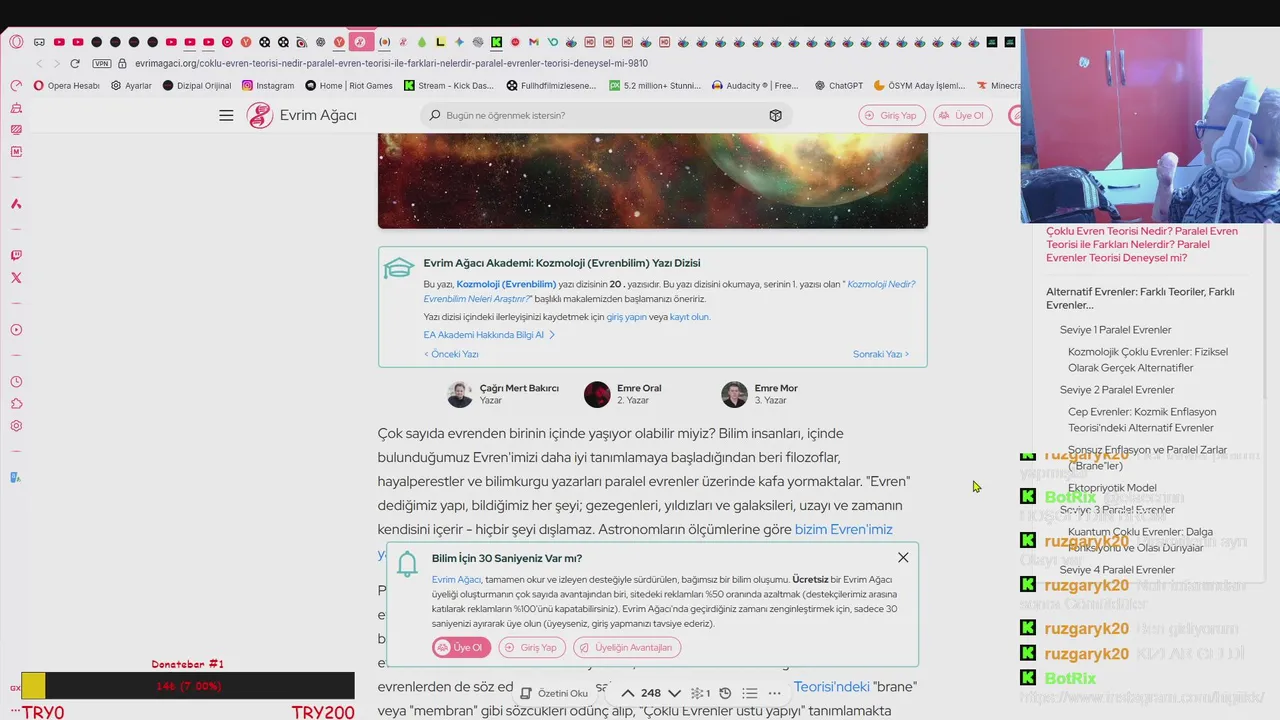Open the sidebar history clock icon
This screenshot has width=1280, height=720.
16,382
